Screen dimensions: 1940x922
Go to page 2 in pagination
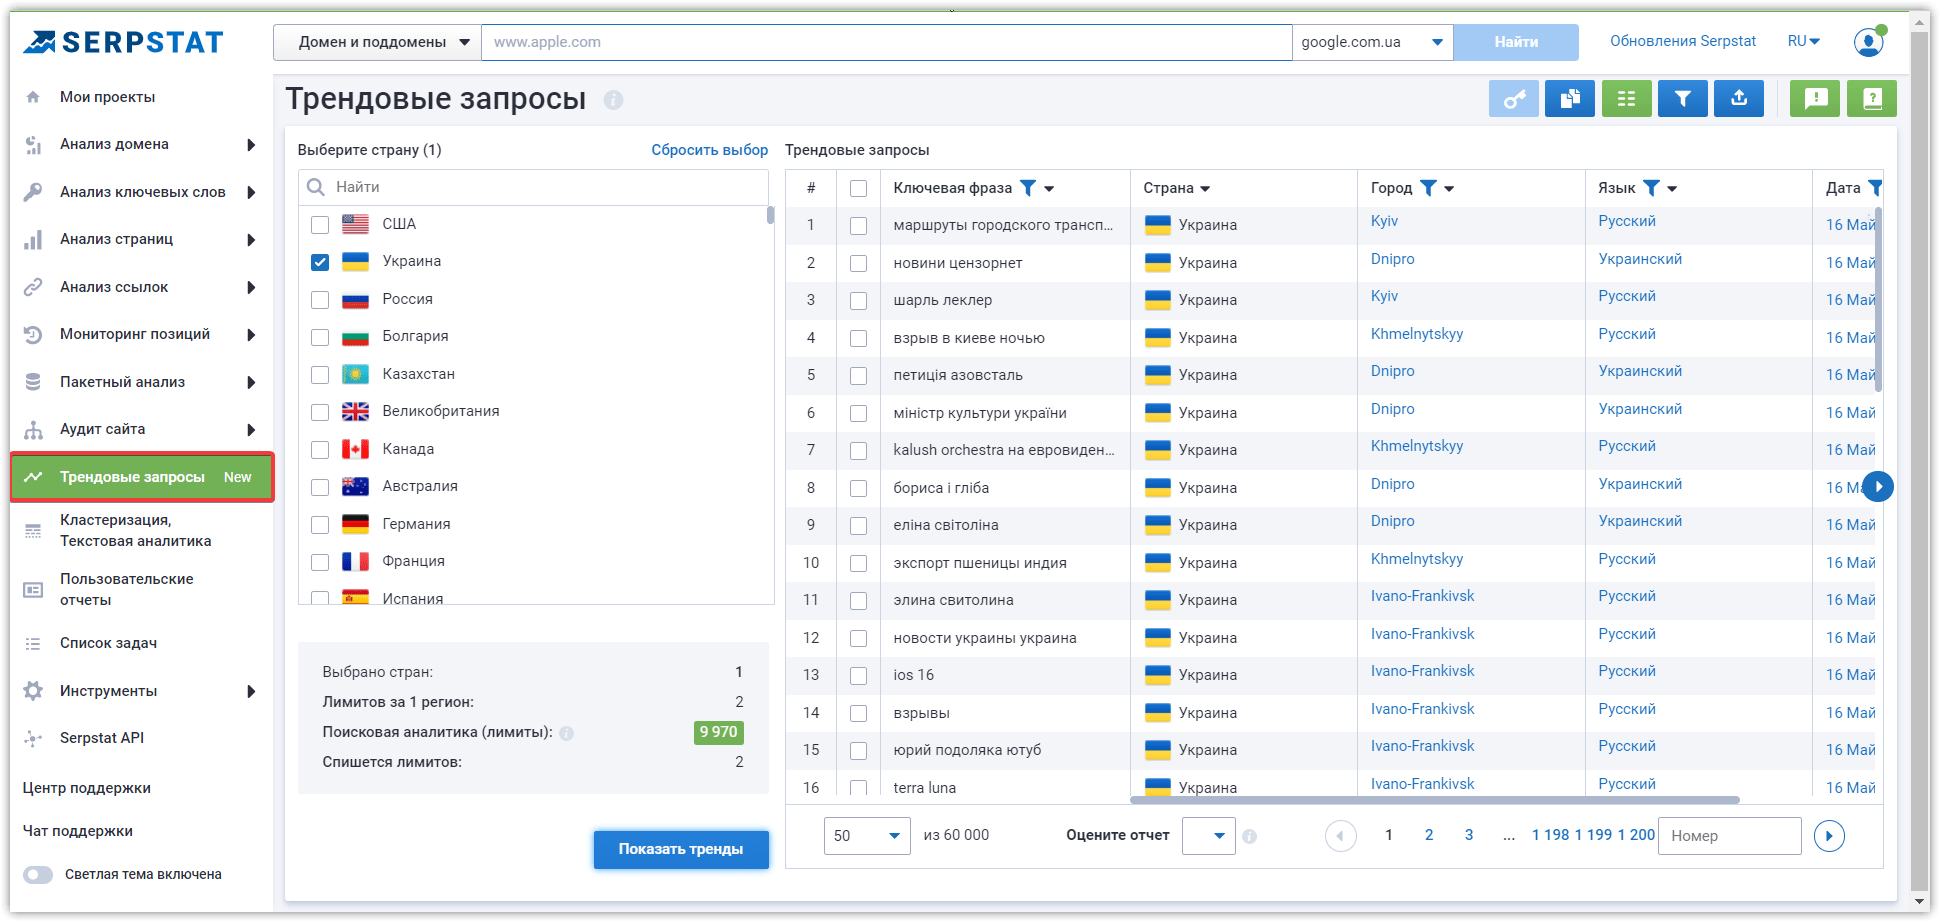(1429, 835)
